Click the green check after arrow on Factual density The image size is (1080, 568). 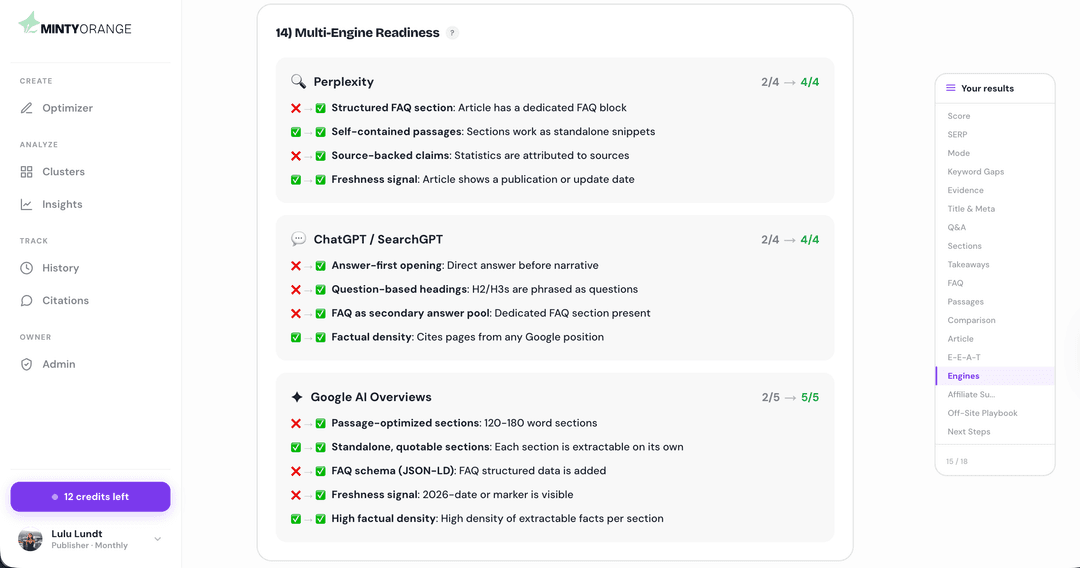320,337
